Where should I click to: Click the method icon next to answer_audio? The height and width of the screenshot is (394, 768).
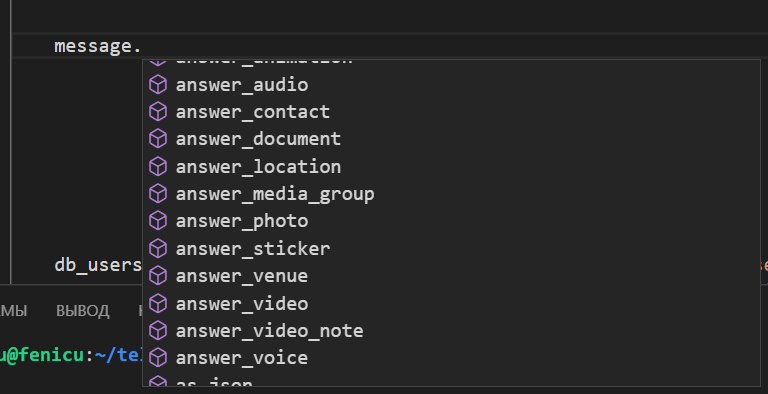coord(158,85)
